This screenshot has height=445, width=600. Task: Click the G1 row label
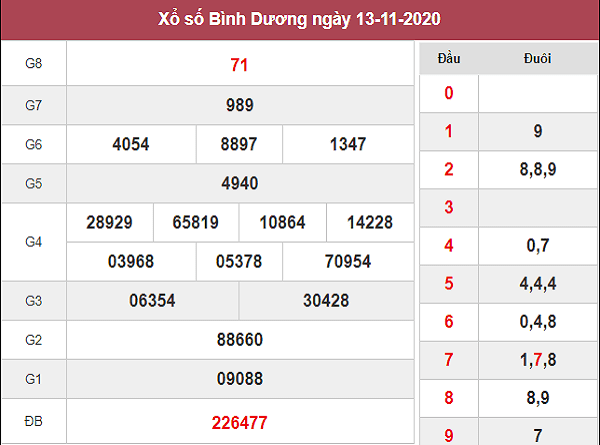[34, 379]
